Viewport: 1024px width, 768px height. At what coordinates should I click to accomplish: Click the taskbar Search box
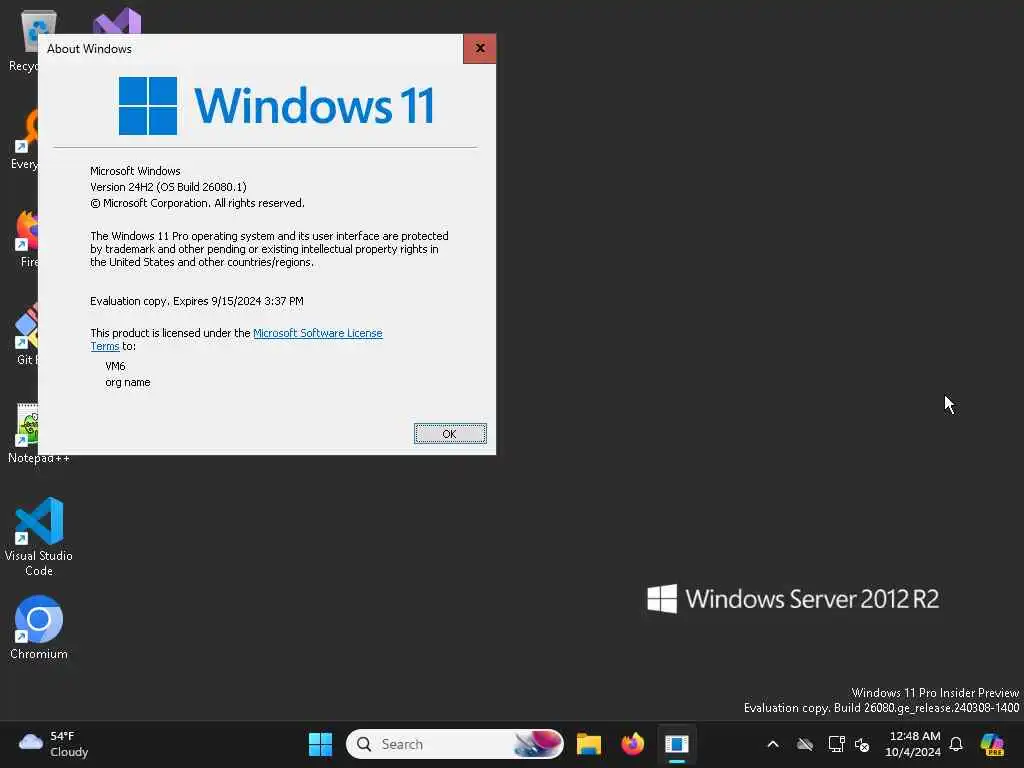(x=455, y=744)
